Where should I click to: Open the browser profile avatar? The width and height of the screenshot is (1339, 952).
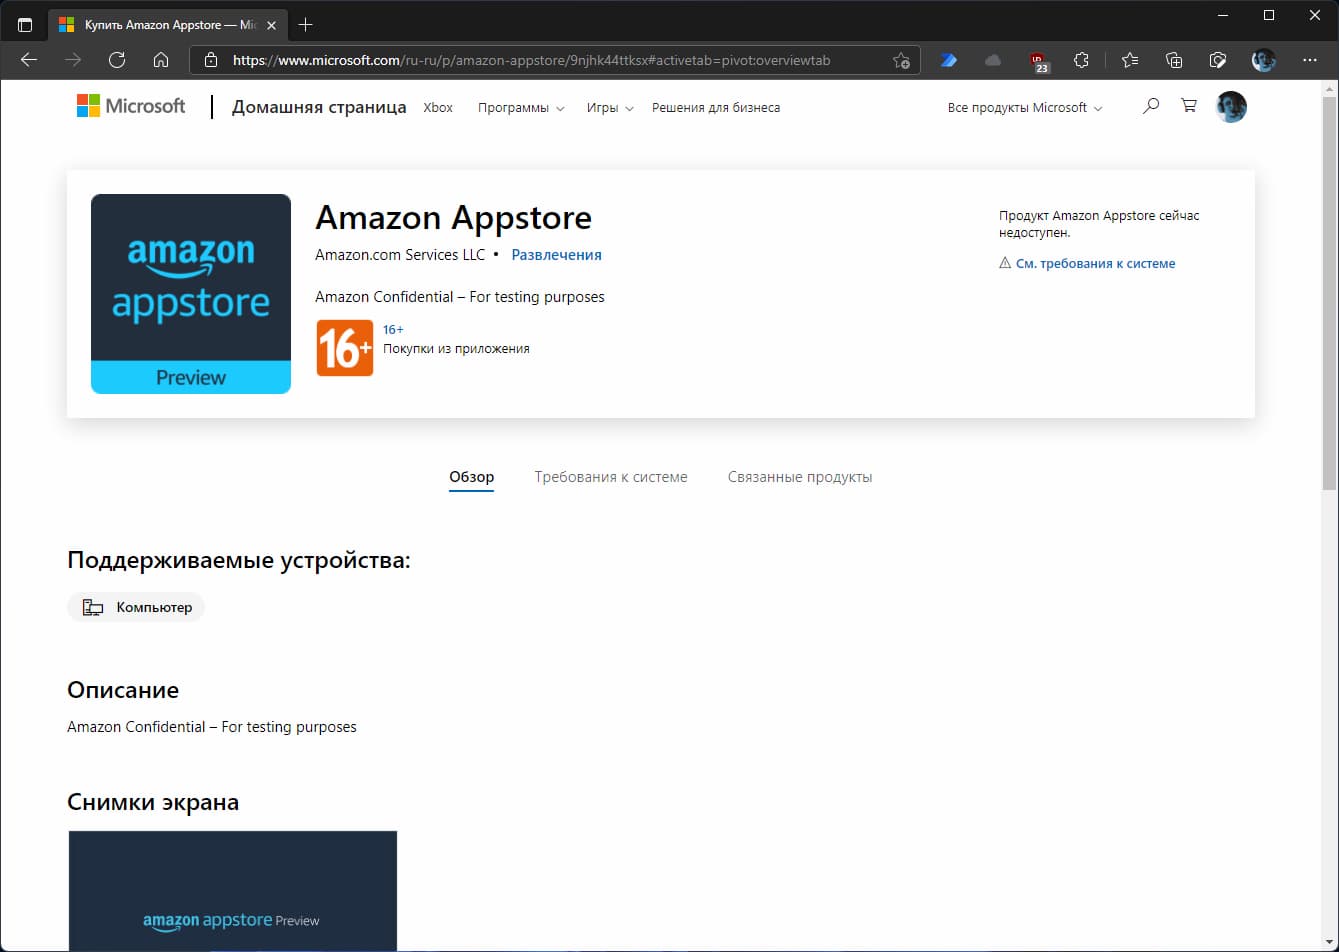point(1264,60)
